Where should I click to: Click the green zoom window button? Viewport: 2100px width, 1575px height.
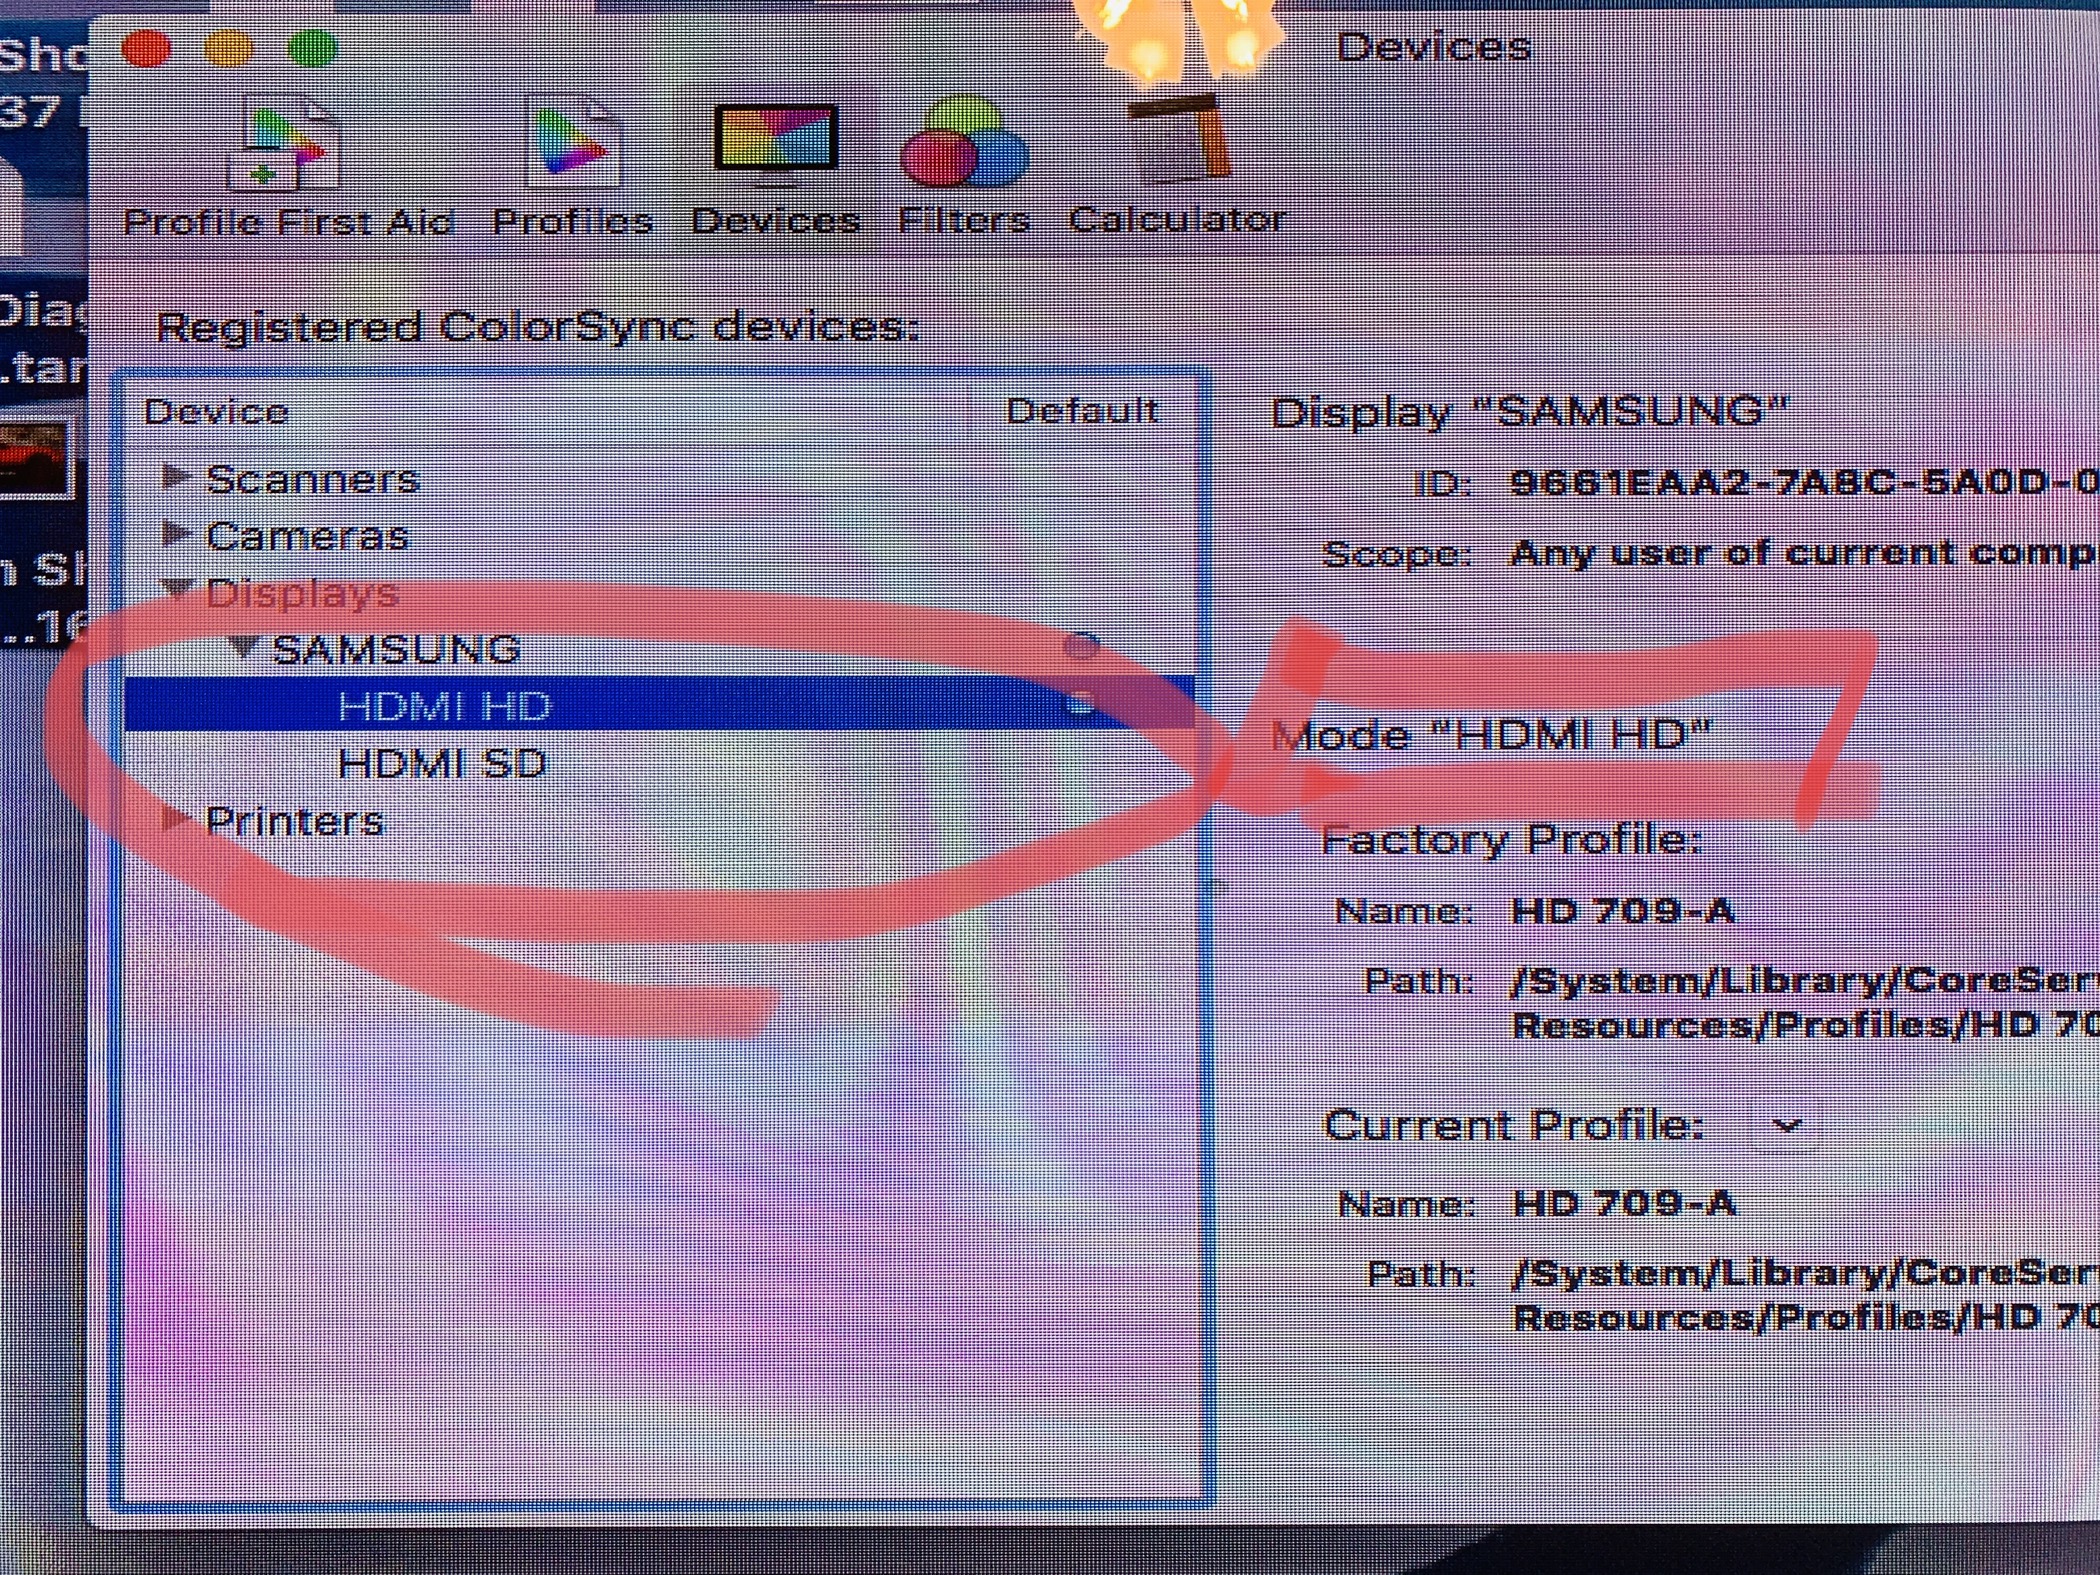[x=312, y=49]
